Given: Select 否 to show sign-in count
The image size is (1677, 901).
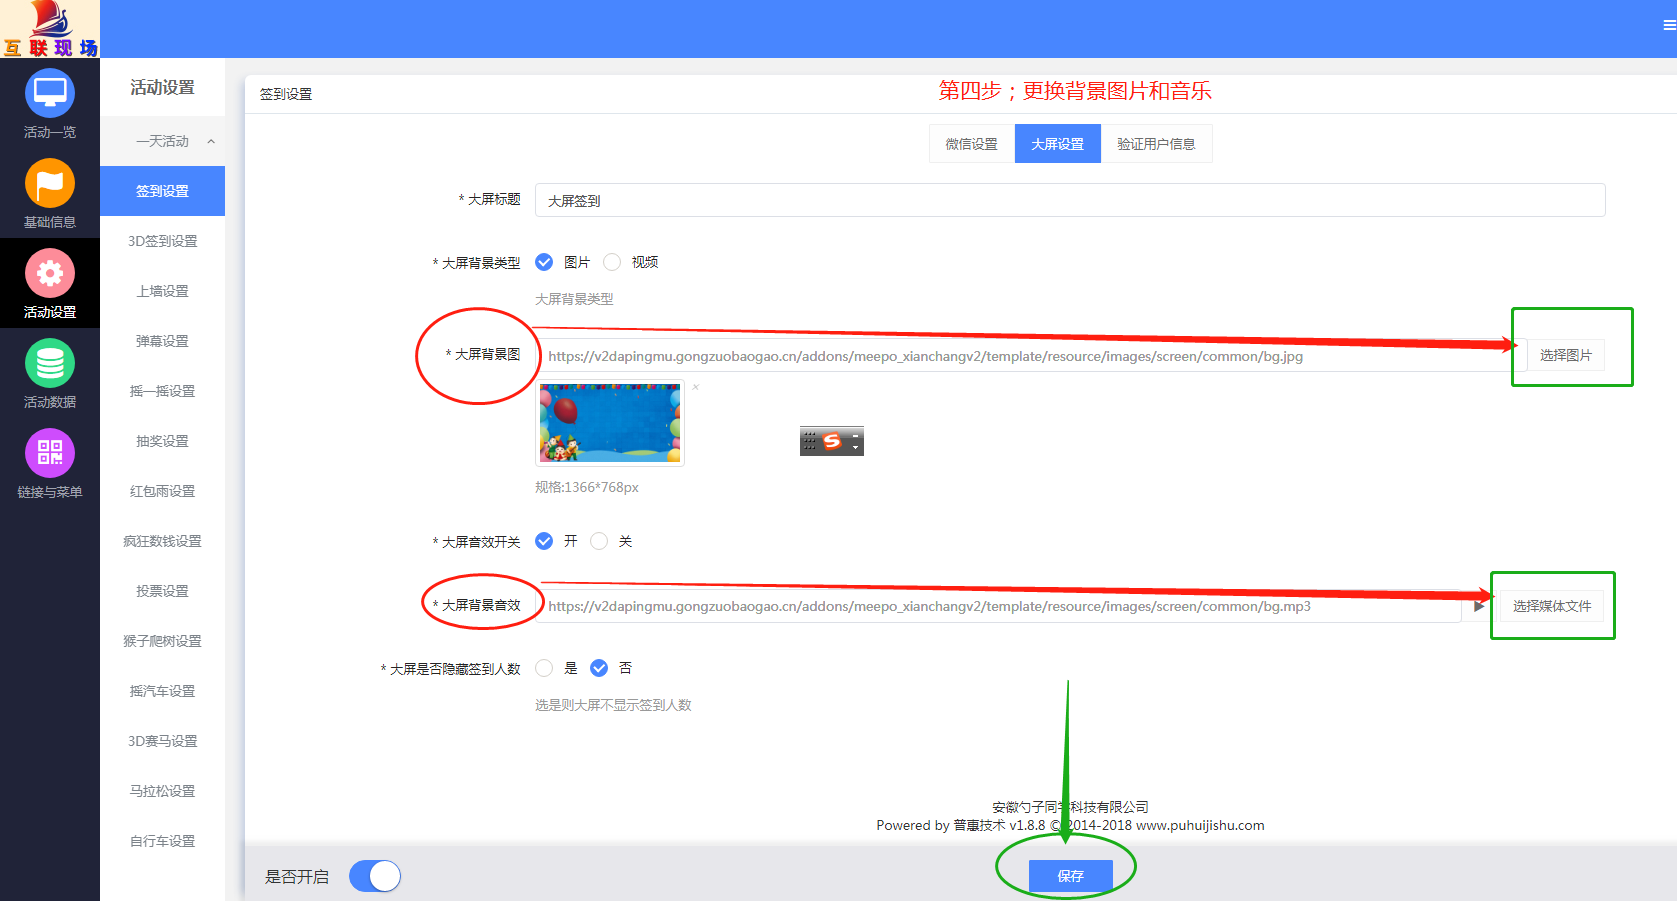Looking at the screenshot, I should click(599, 668).
